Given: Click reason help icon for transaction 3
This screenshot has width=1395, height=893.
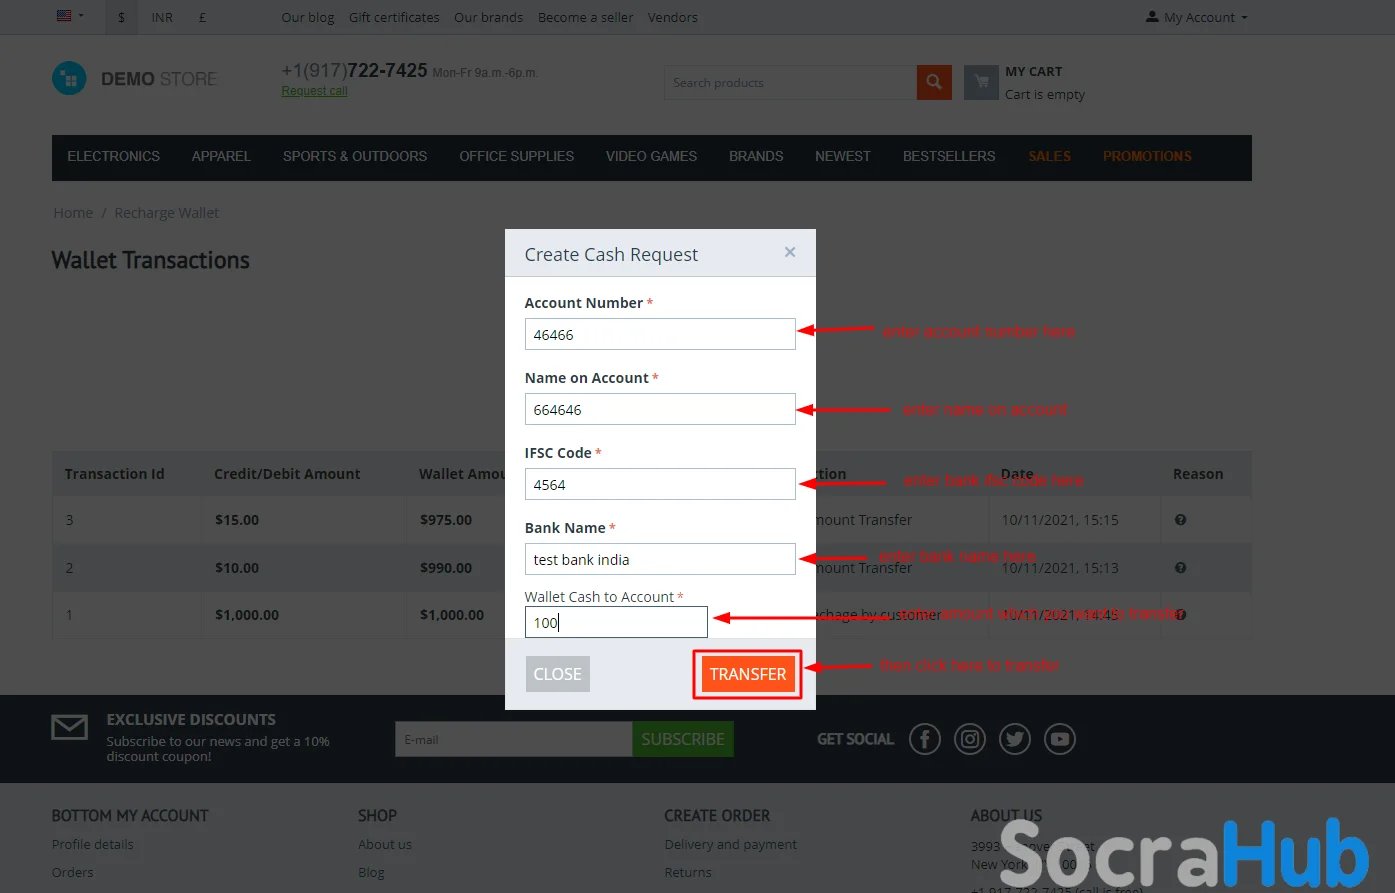Looking at the screenshot, I should pos(1181,520).
